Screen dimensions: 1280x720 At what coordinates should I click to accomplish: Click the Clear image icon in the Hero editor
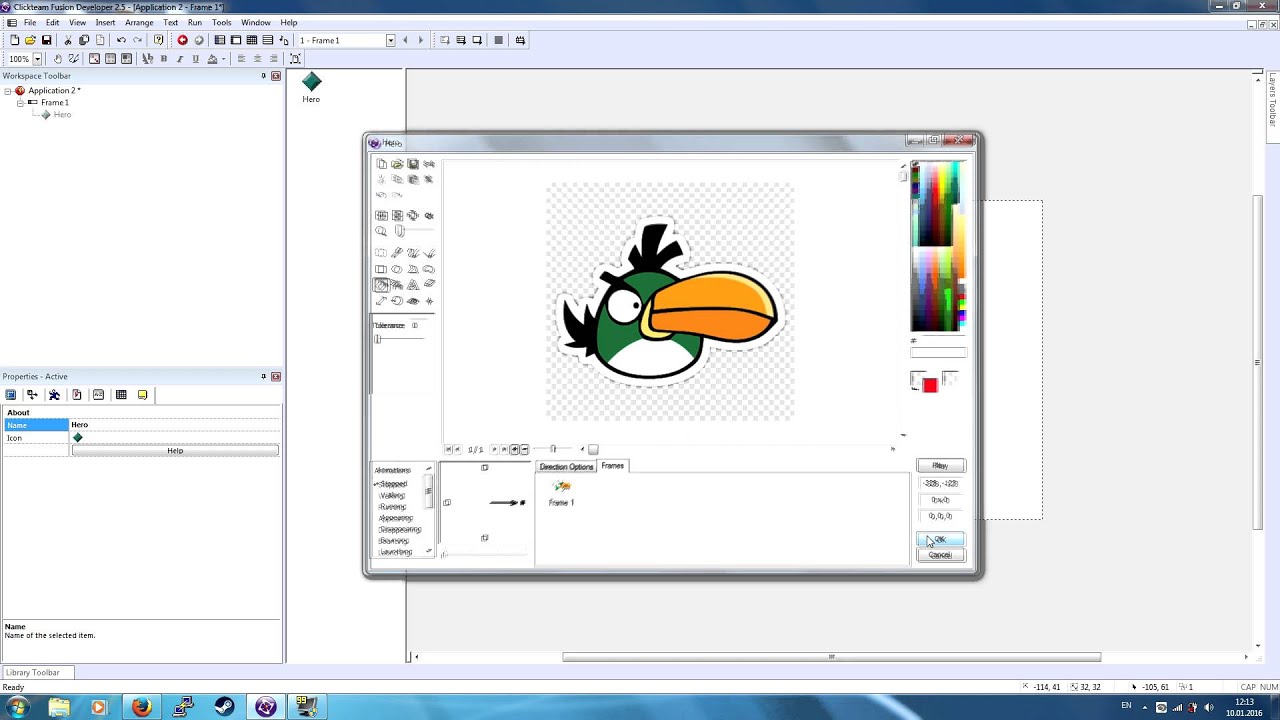[381, 164]
